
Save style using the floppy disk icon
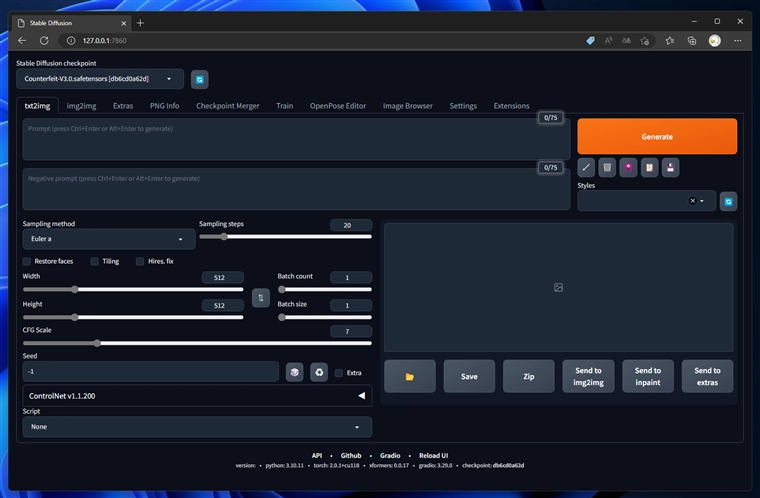[x=670, y=168]
